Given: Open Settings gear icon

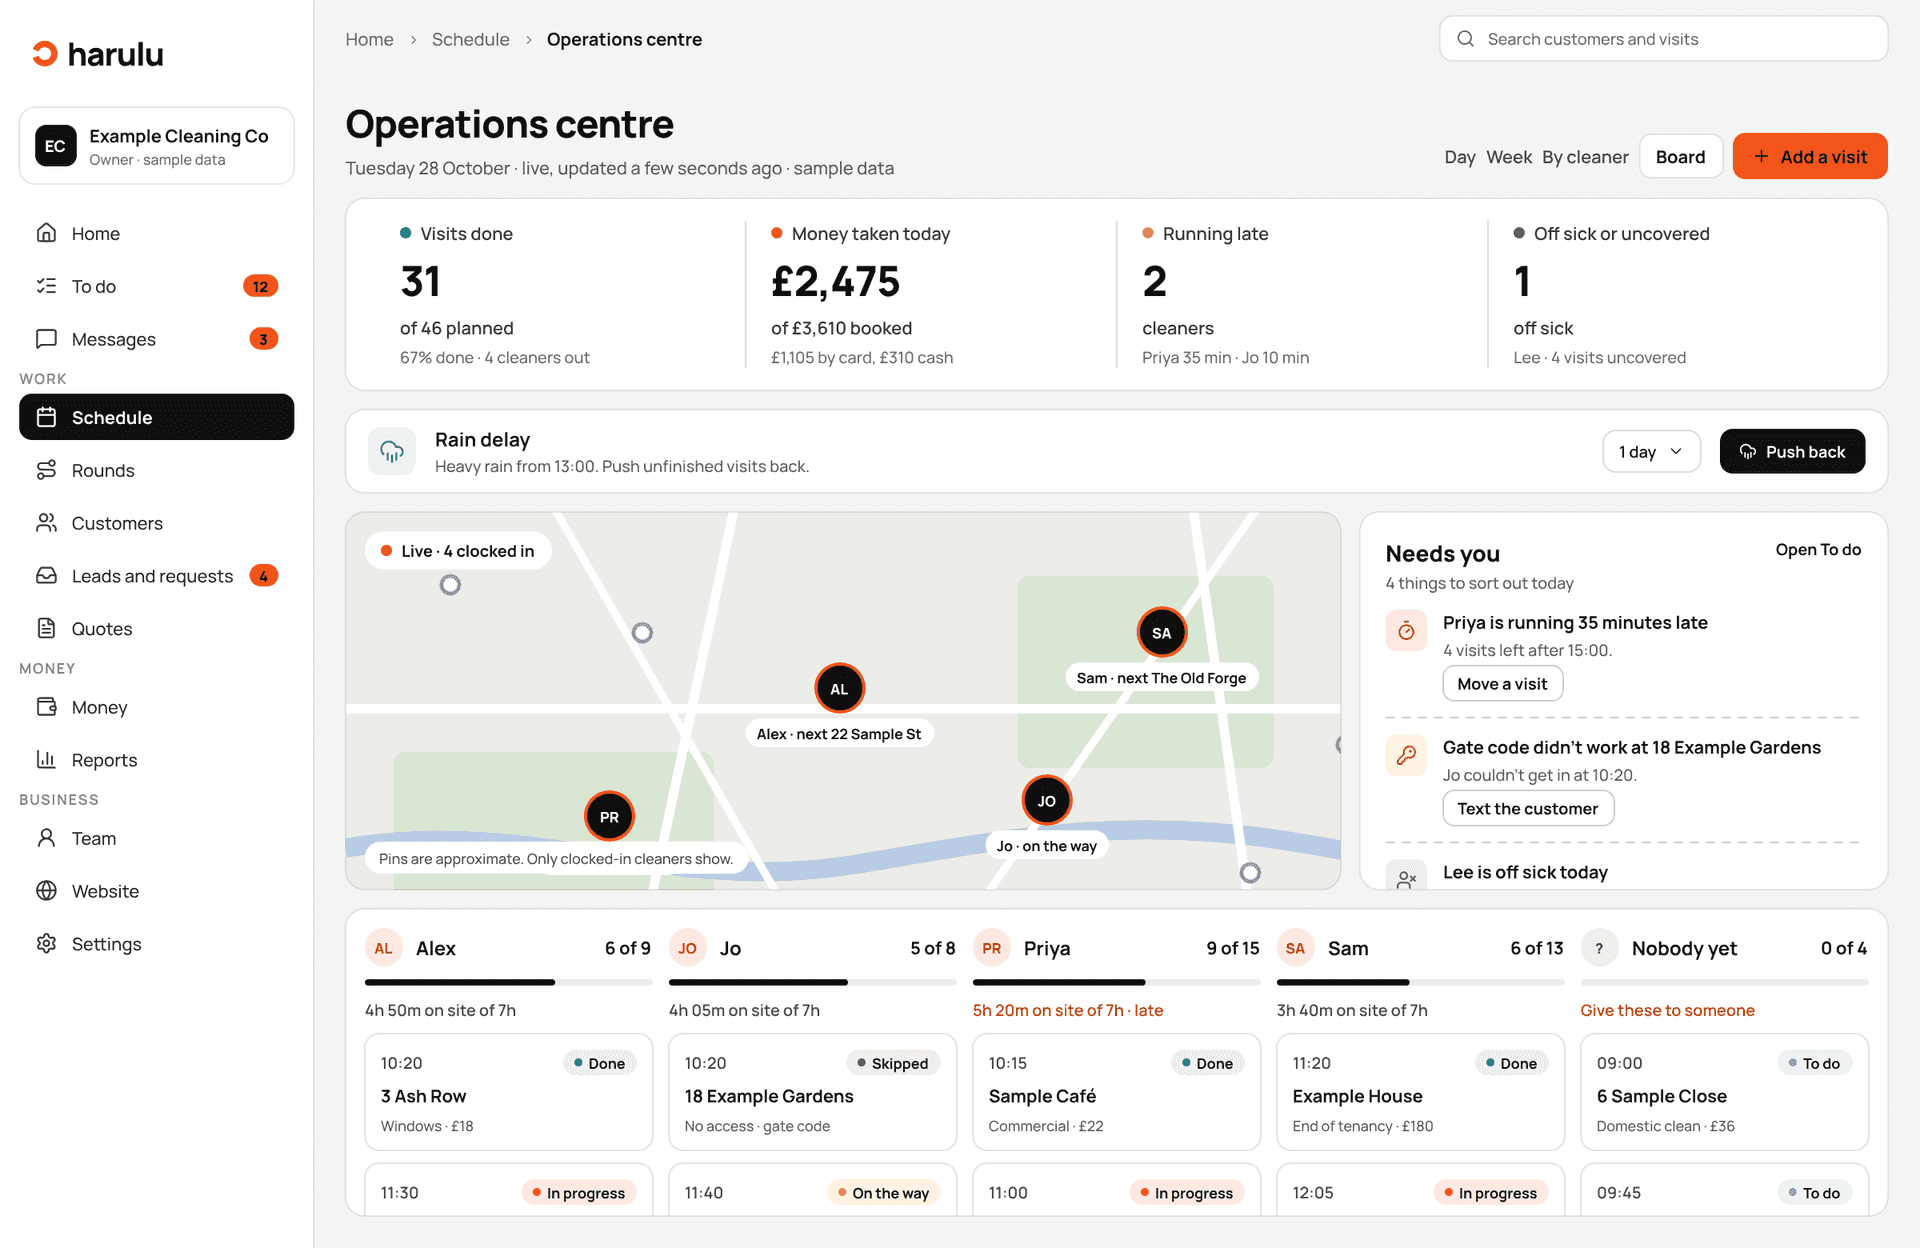Looking at the screenshot, I should [x=46, y=944].
